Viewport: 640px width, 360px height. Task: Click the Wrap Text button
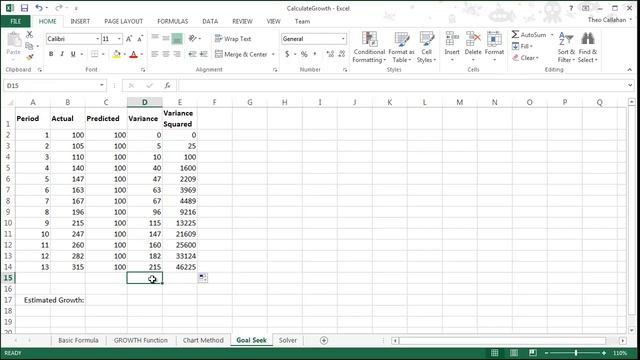pos(233,38)
